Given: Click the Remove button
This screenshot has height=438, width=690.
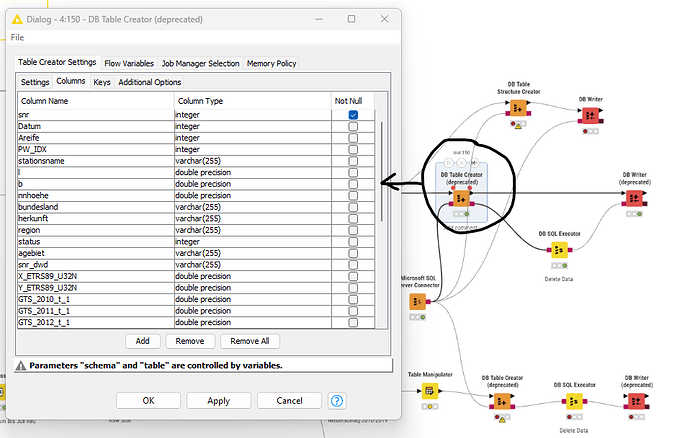Looking at the screenshot, I should point(190,341).
